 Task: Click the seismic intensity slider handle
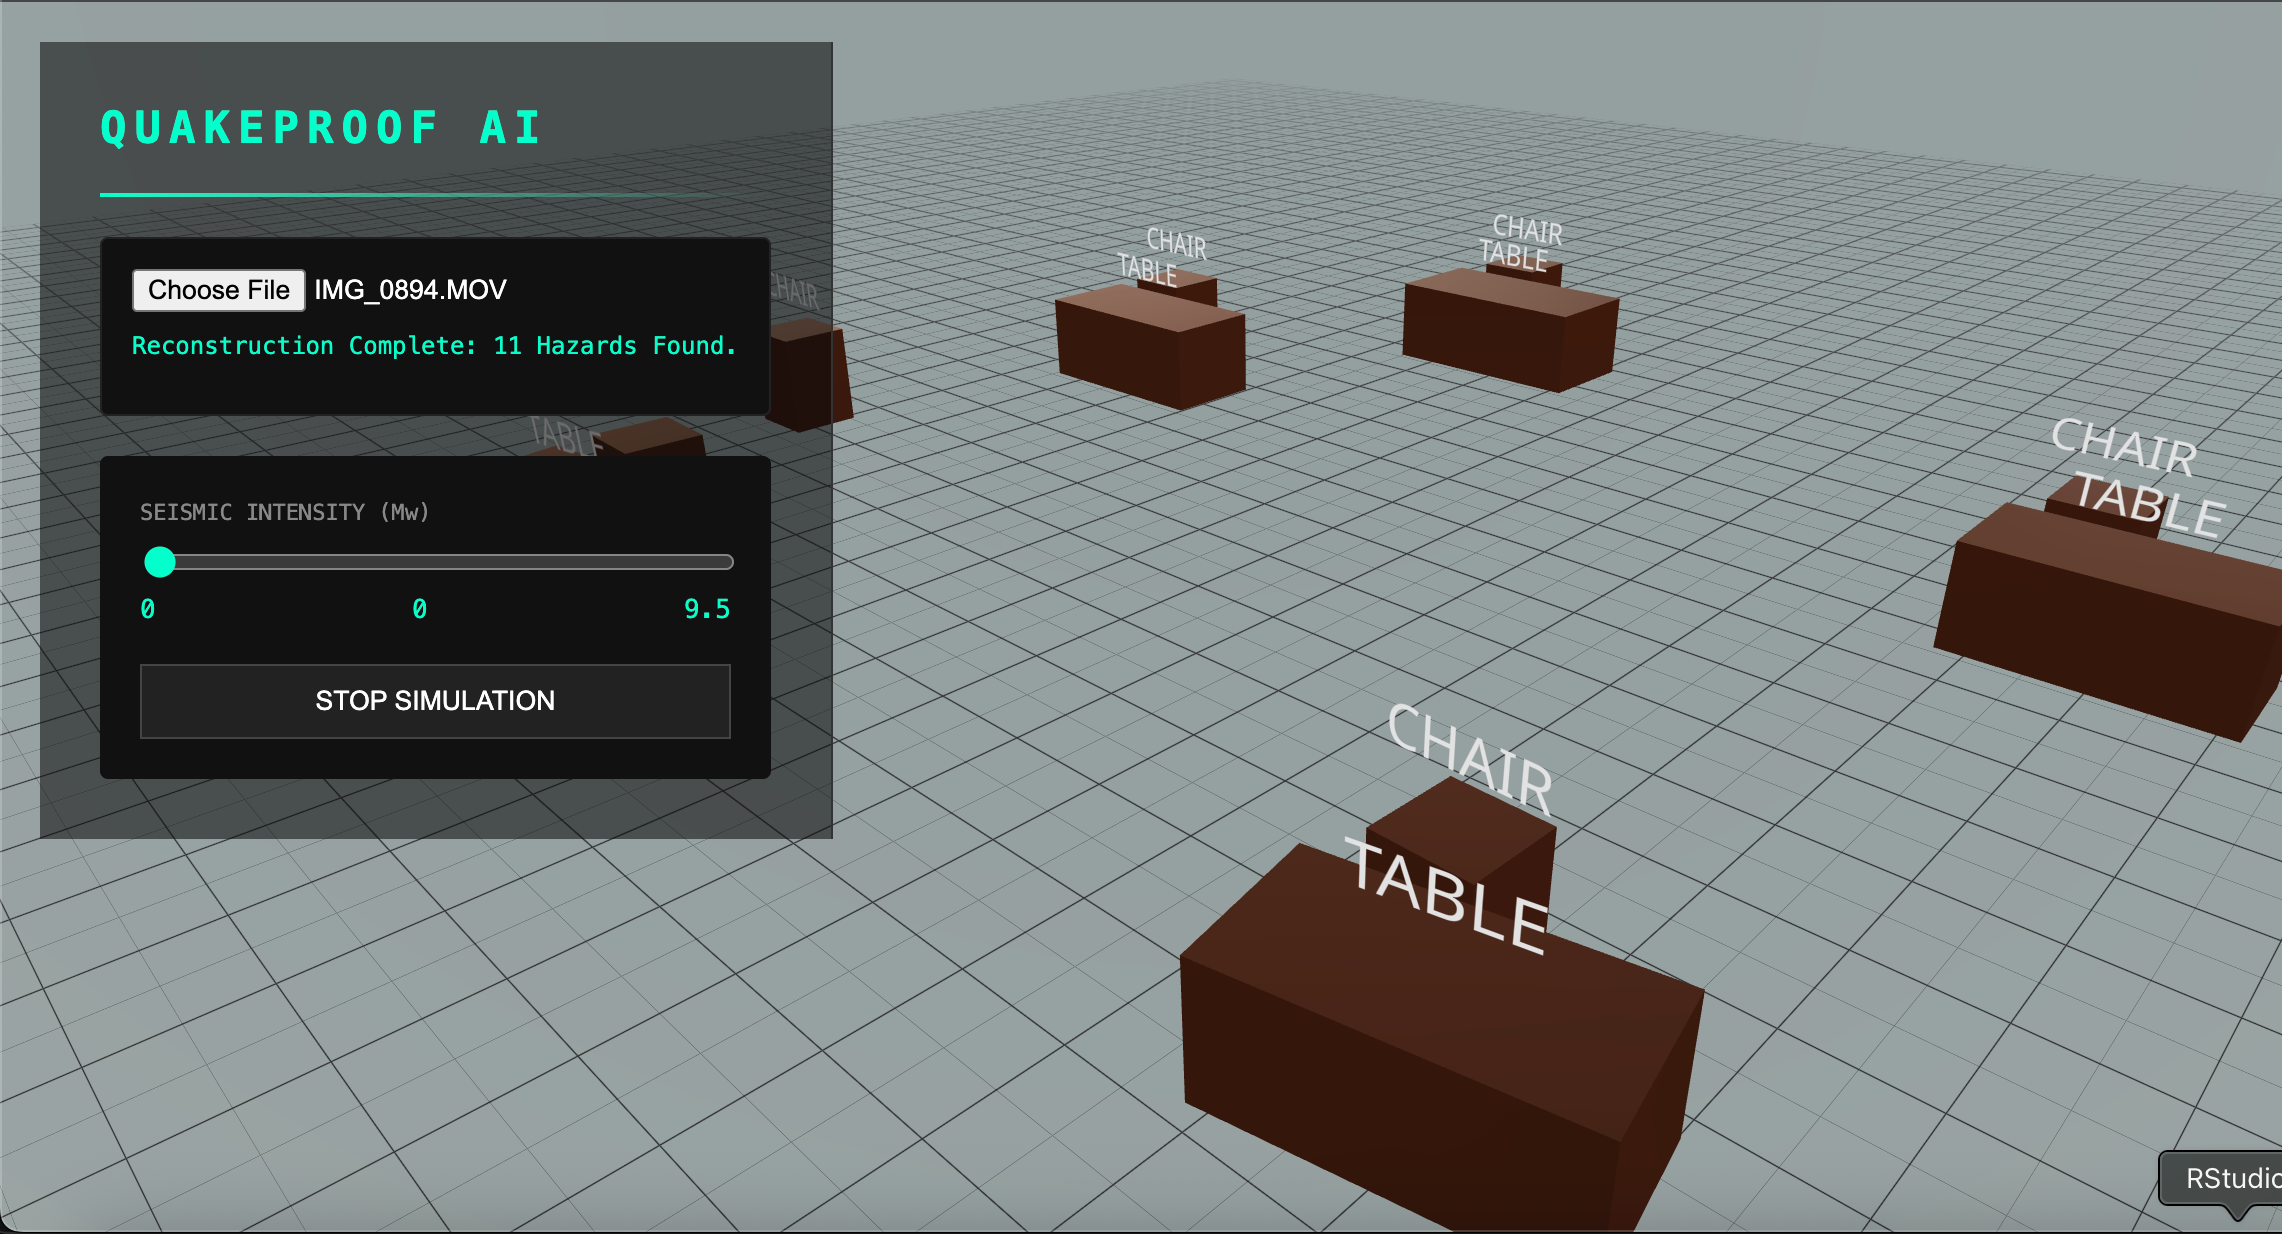(160, 562)
